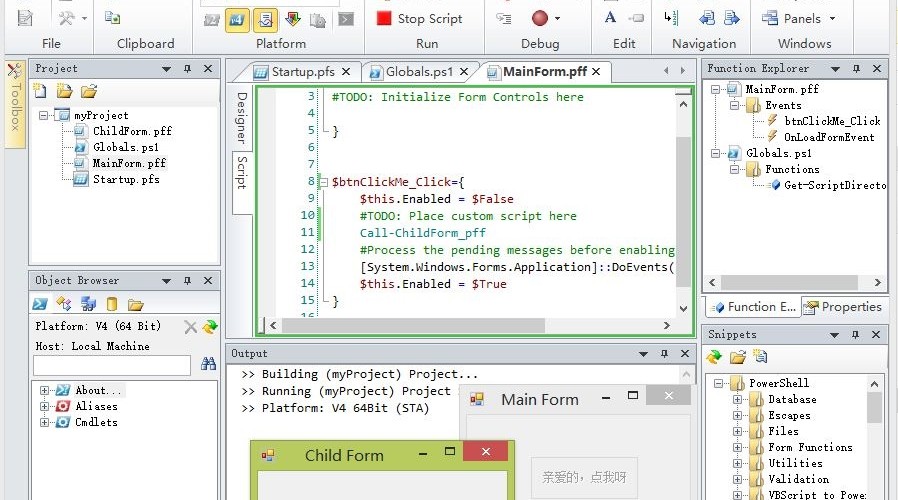Open the Project panel options dropdown arrow
Viewport: 898px width, 500px height.
click(167, 69)
